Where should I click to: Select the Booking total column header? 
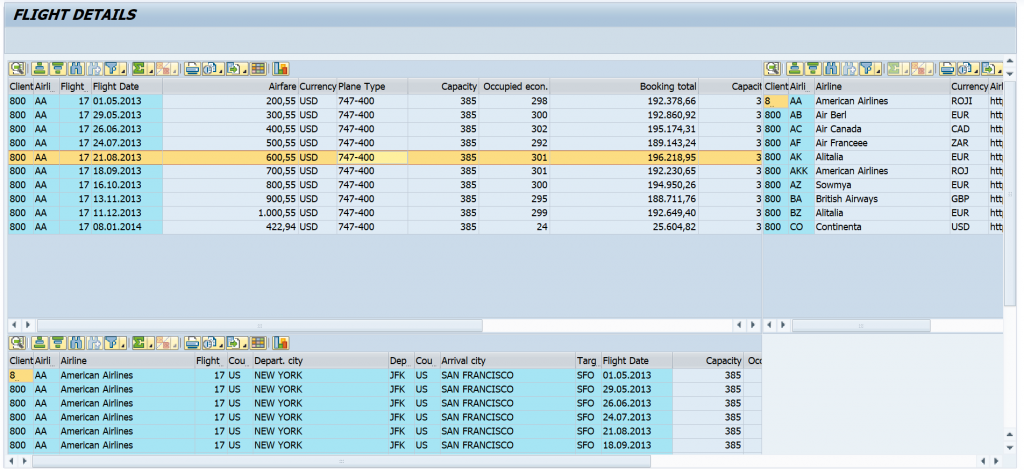(624, 86)
